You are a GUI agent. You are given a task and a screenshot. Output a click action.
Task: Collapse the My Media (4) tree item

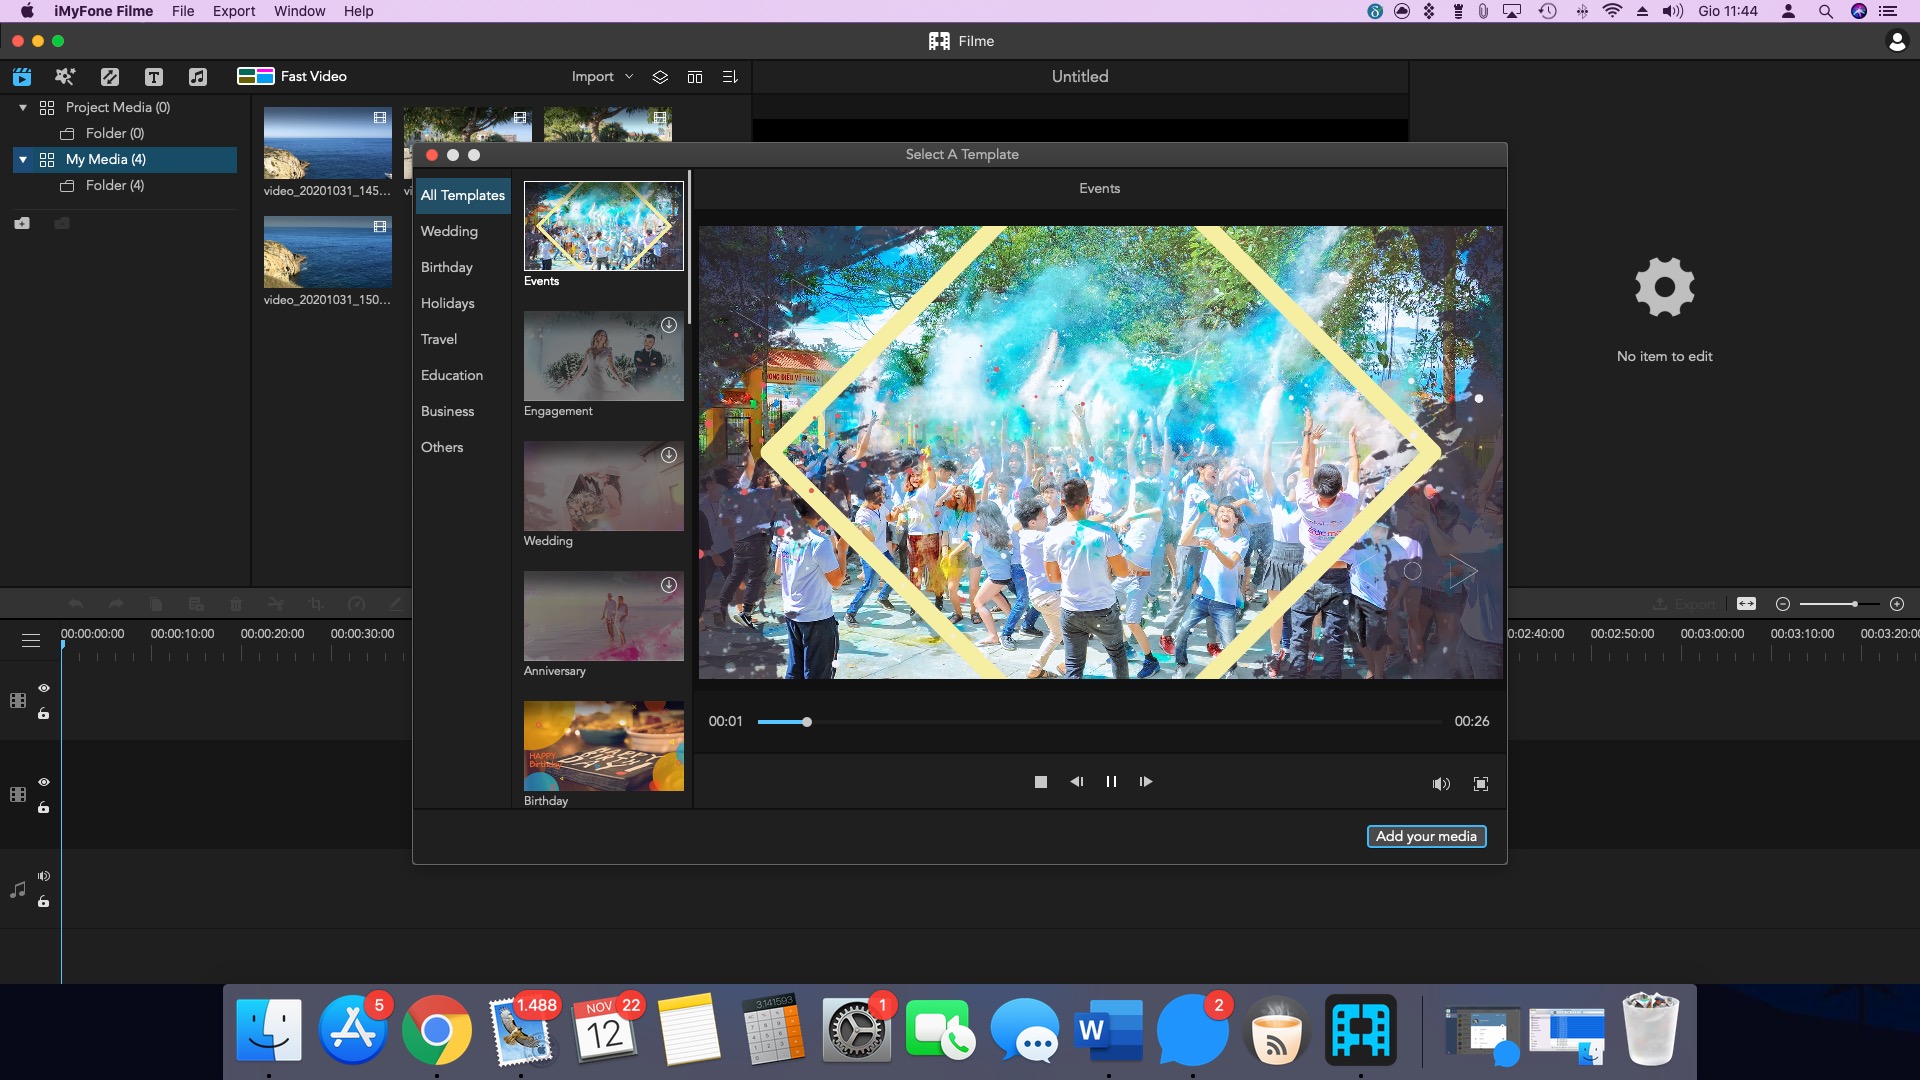tap(22, 159)
